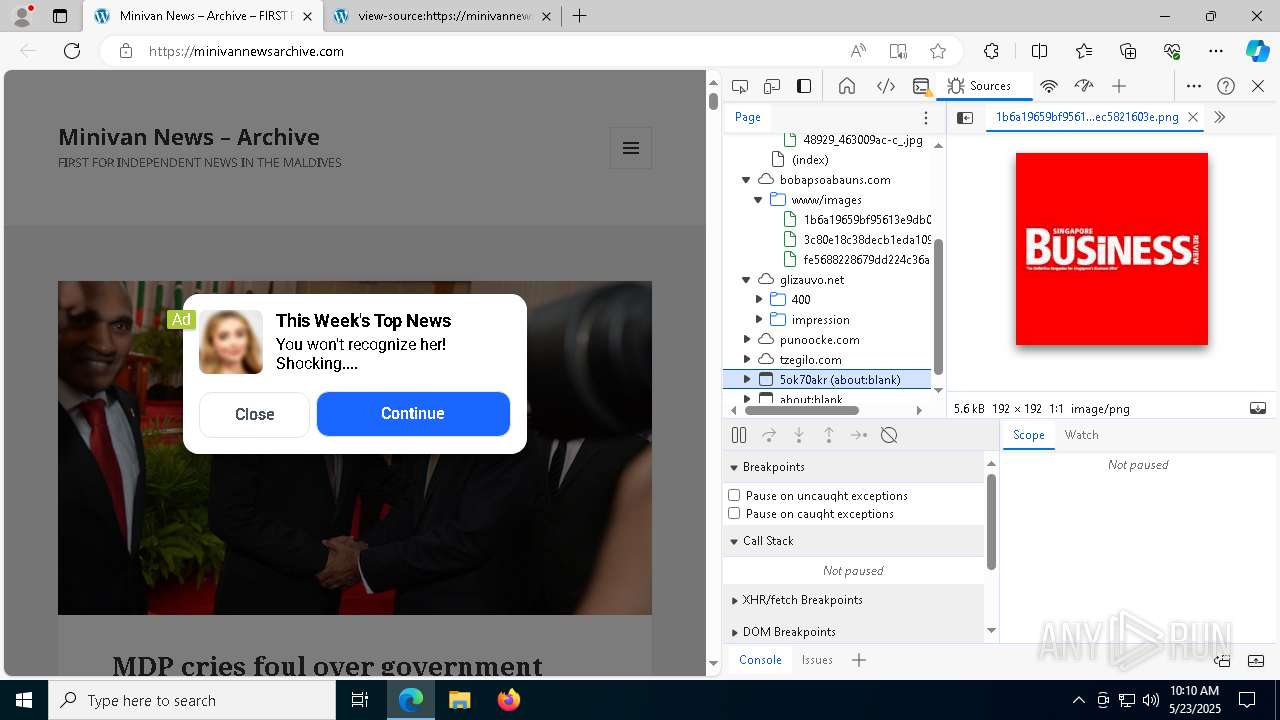Viewport: 1280px width, 720px height.
Task: Collapse bobapsoabauns.com tree node
Action: pos(746,180)
